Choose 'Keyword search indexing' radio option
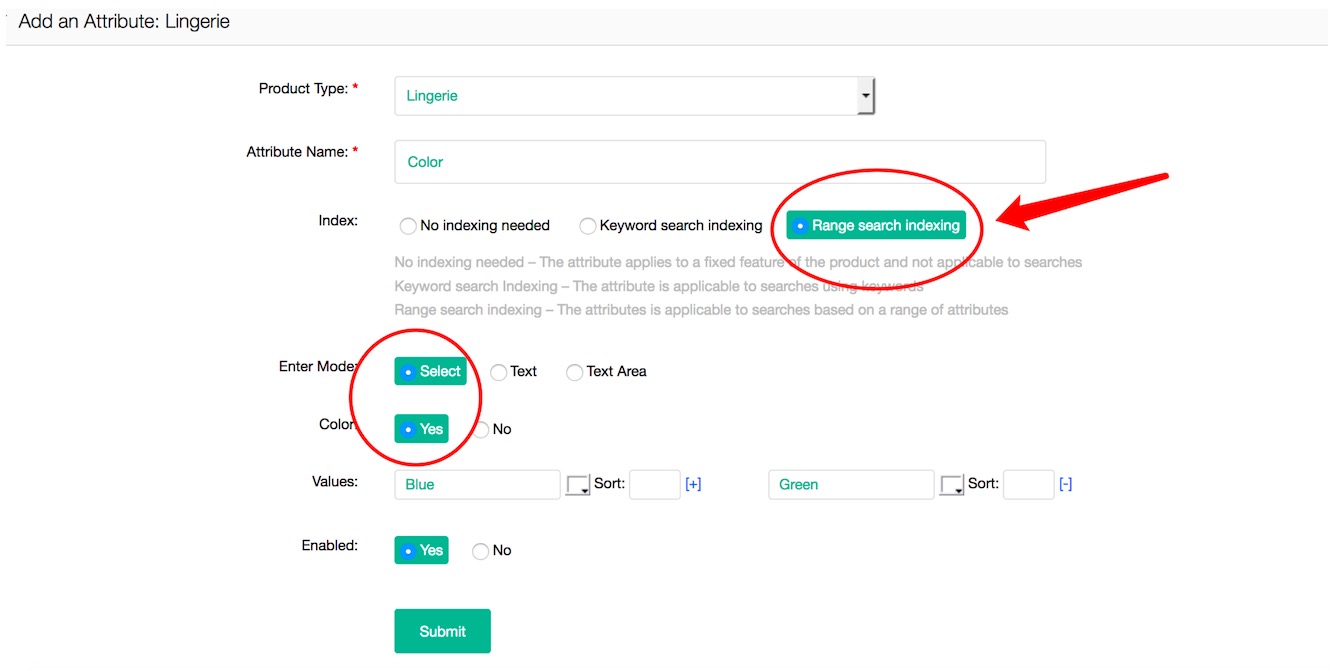Viewport: 1330px width, 671px height. point(588,226)
